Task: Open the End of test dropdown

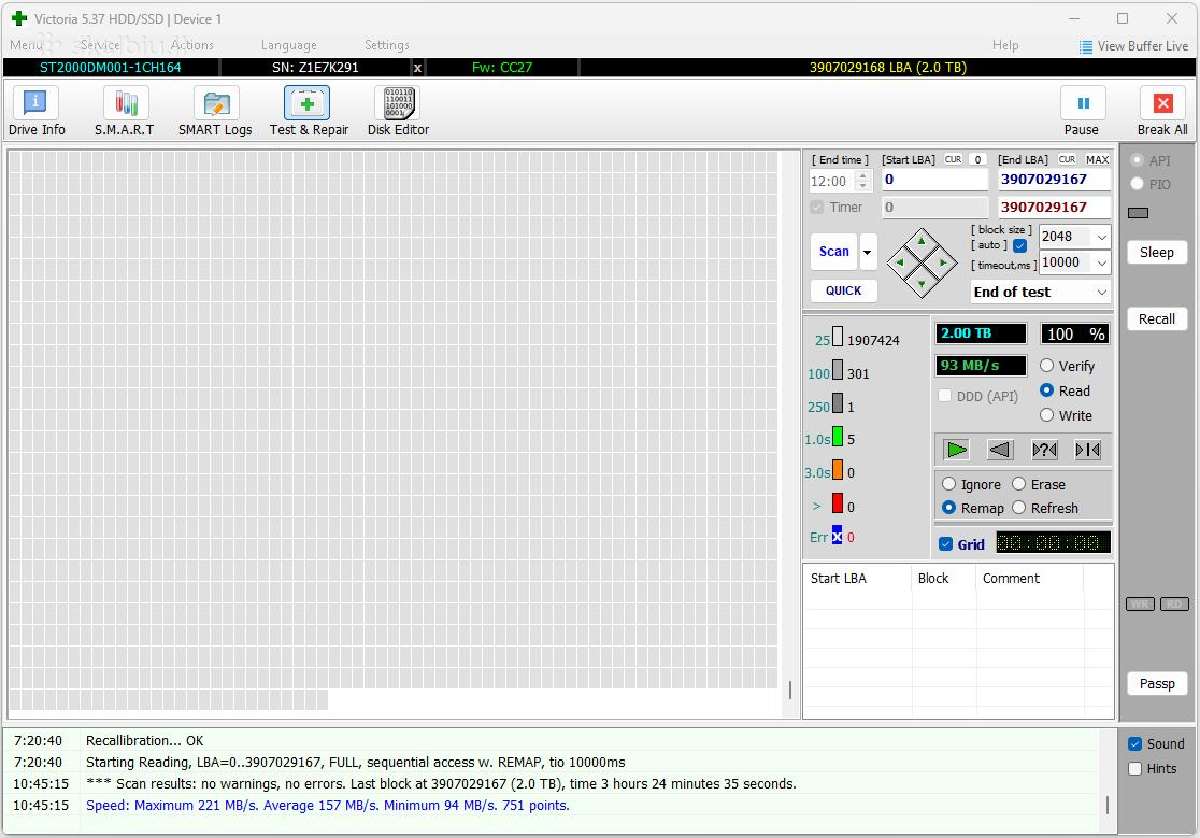Action: point(1041,292)
